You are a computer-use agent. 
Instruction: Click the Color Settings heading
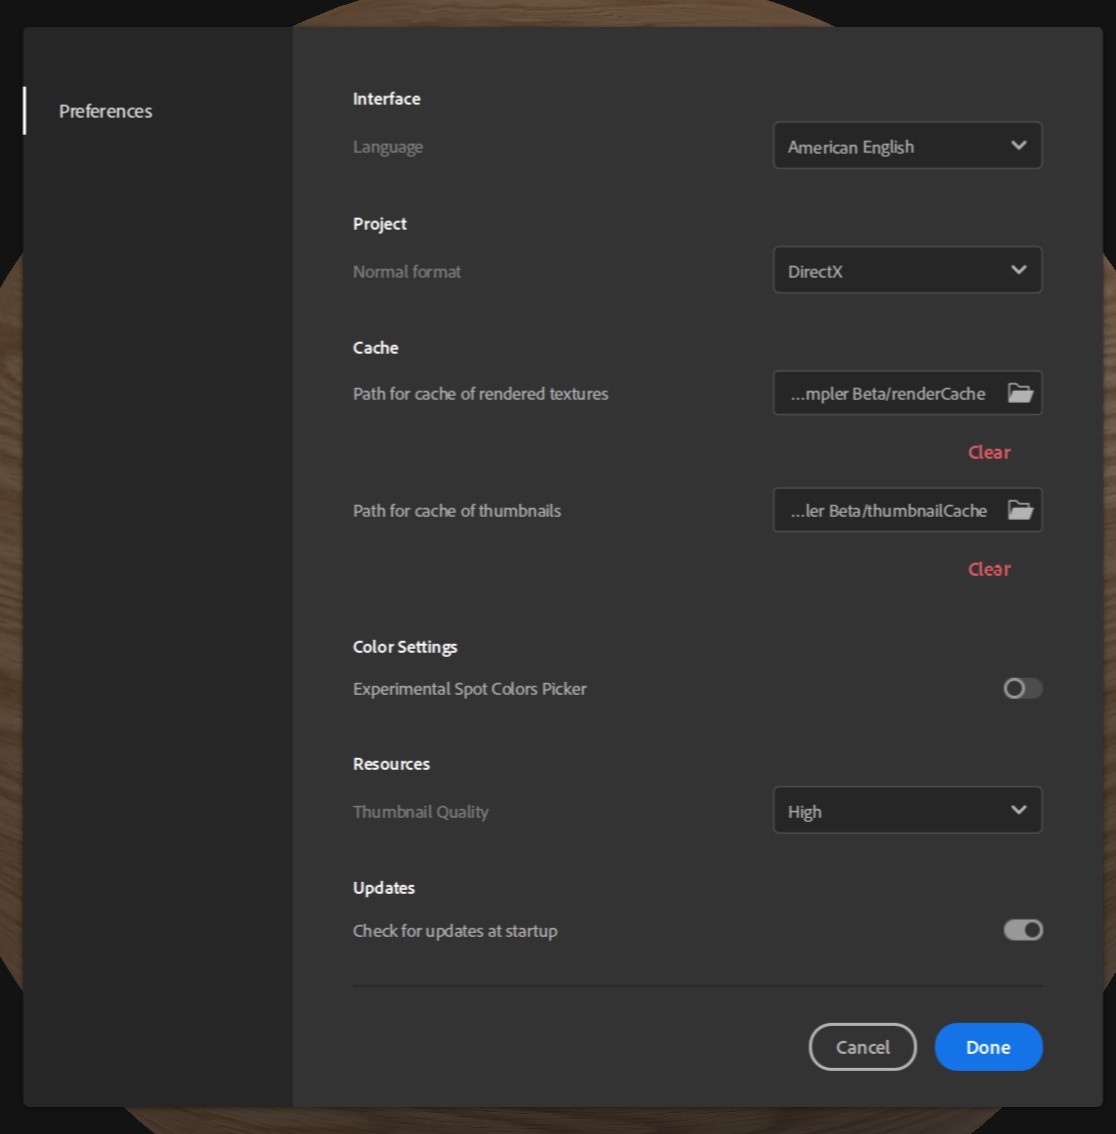tap(405, 647)
